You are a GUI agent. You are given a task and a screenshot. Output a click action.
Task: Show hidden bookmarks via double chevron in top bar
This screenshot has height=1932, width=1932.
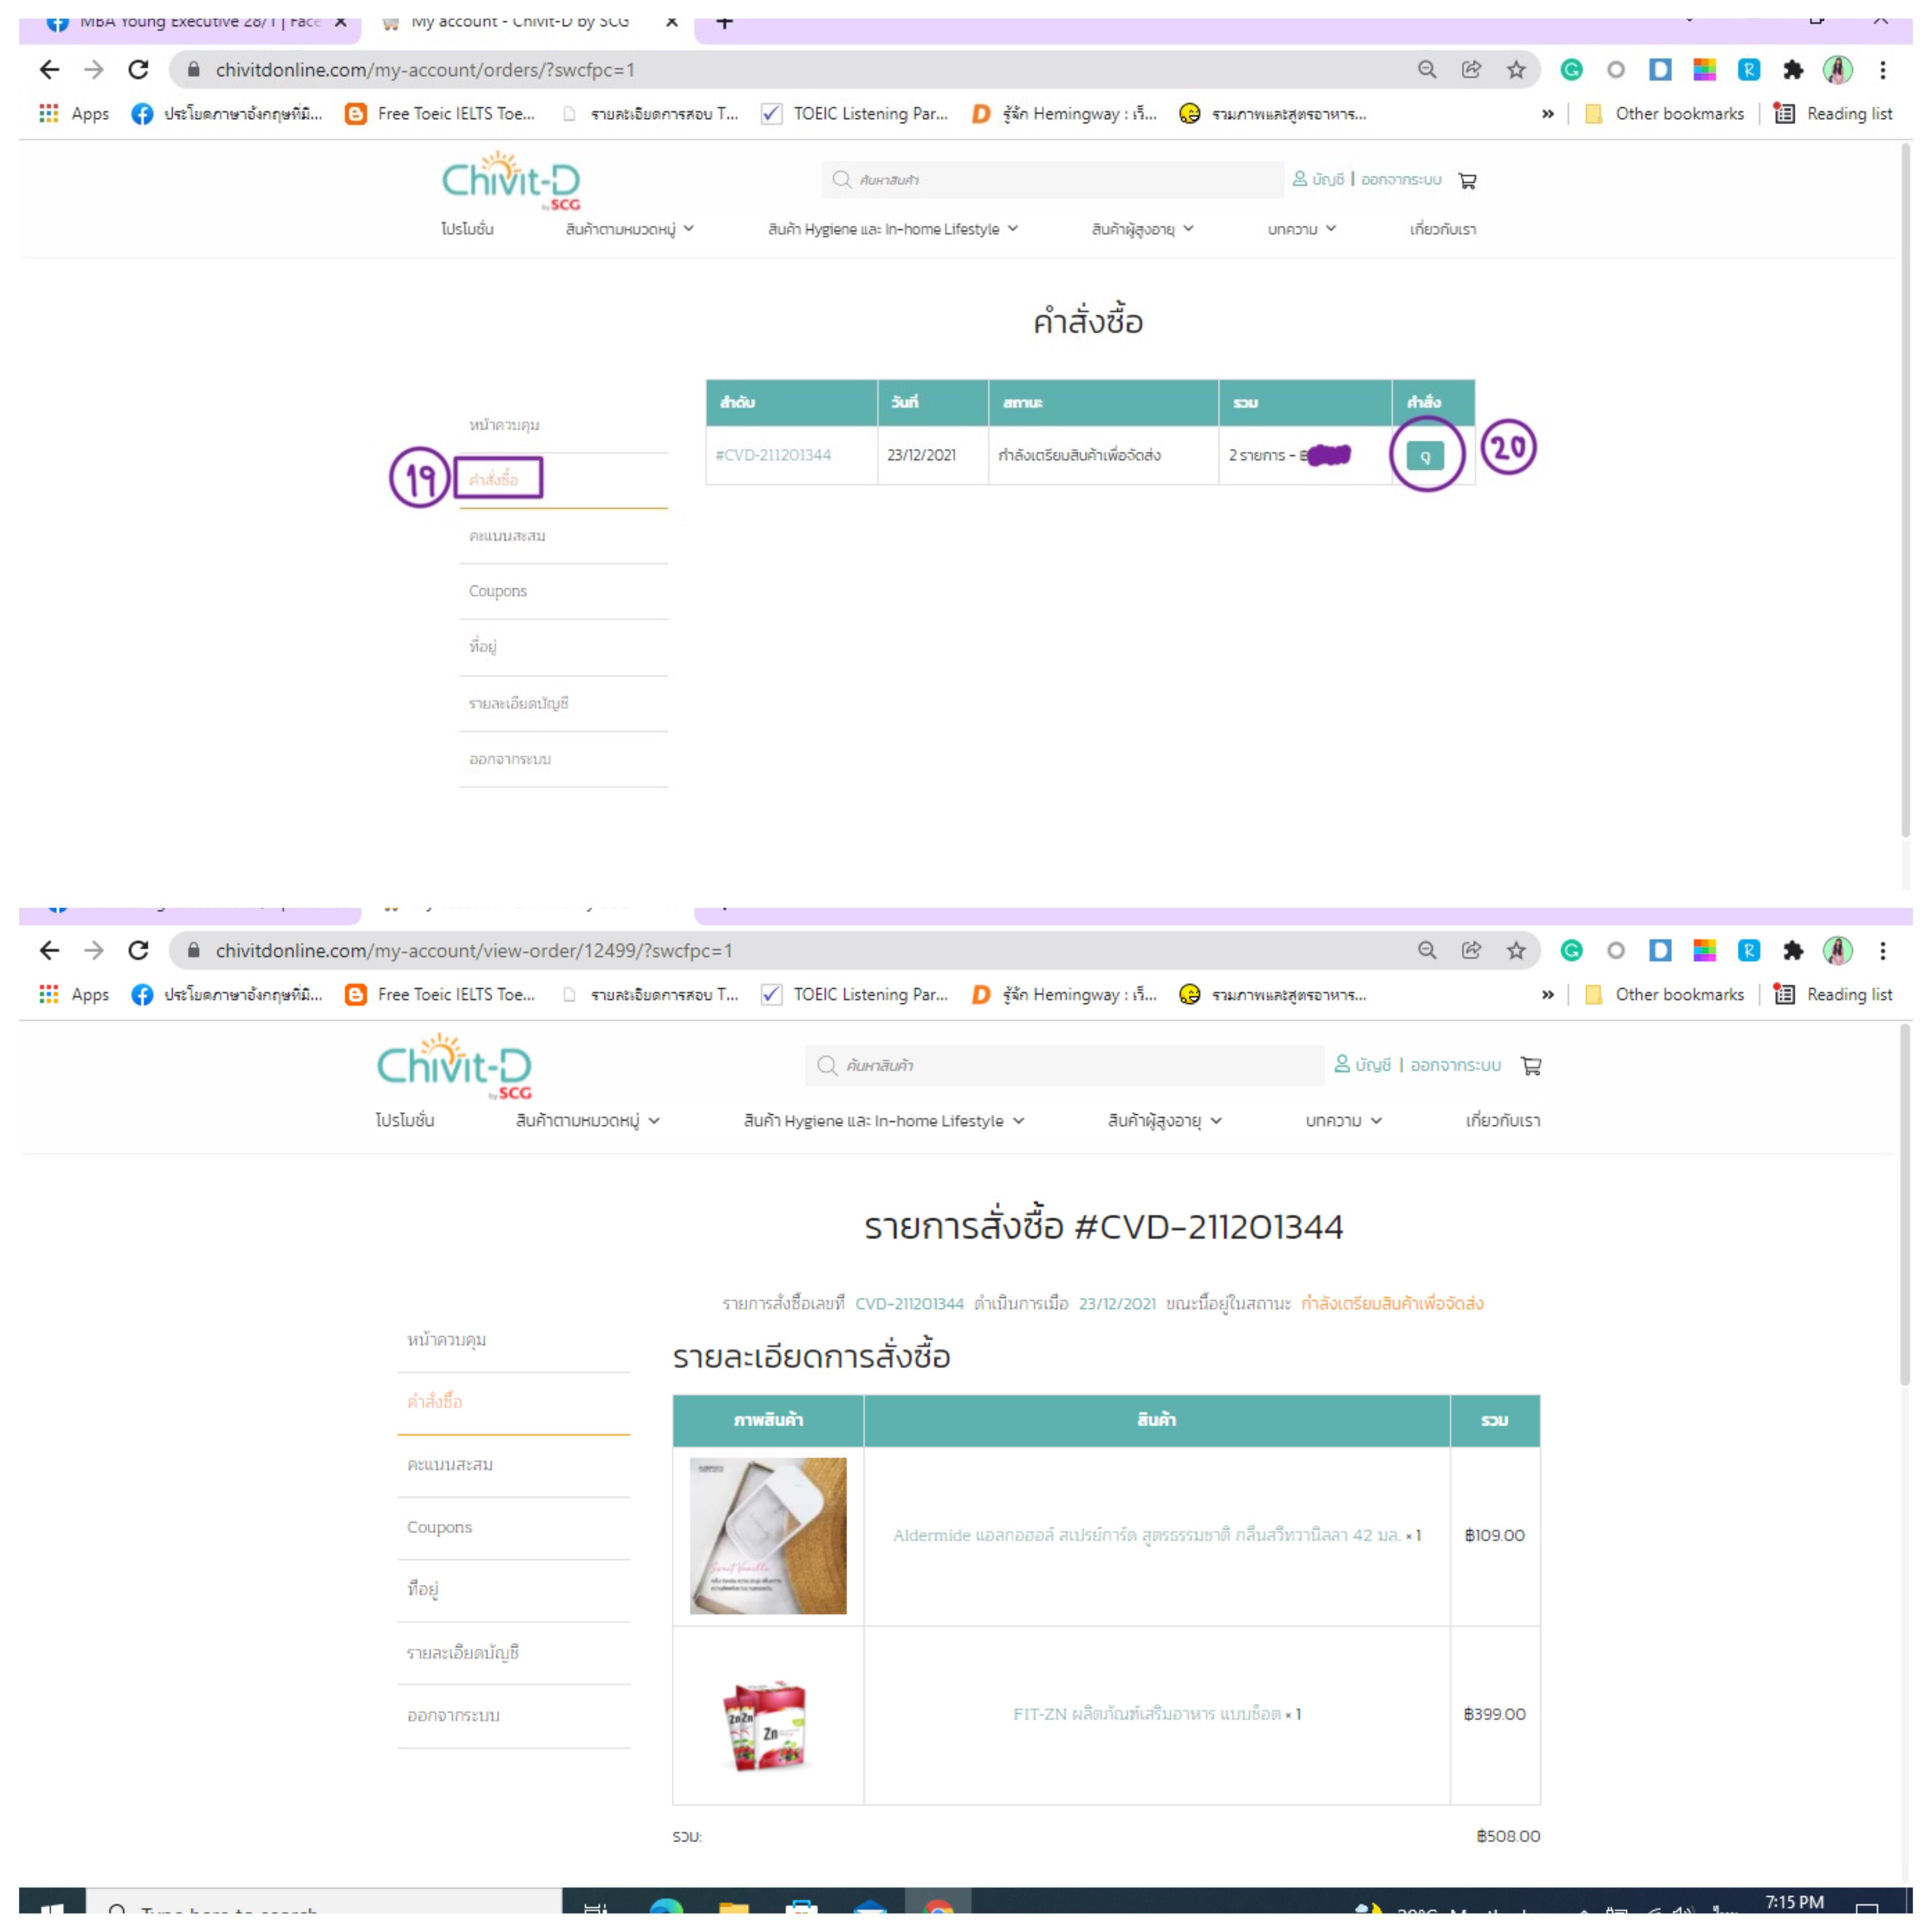coord(1548,114)
